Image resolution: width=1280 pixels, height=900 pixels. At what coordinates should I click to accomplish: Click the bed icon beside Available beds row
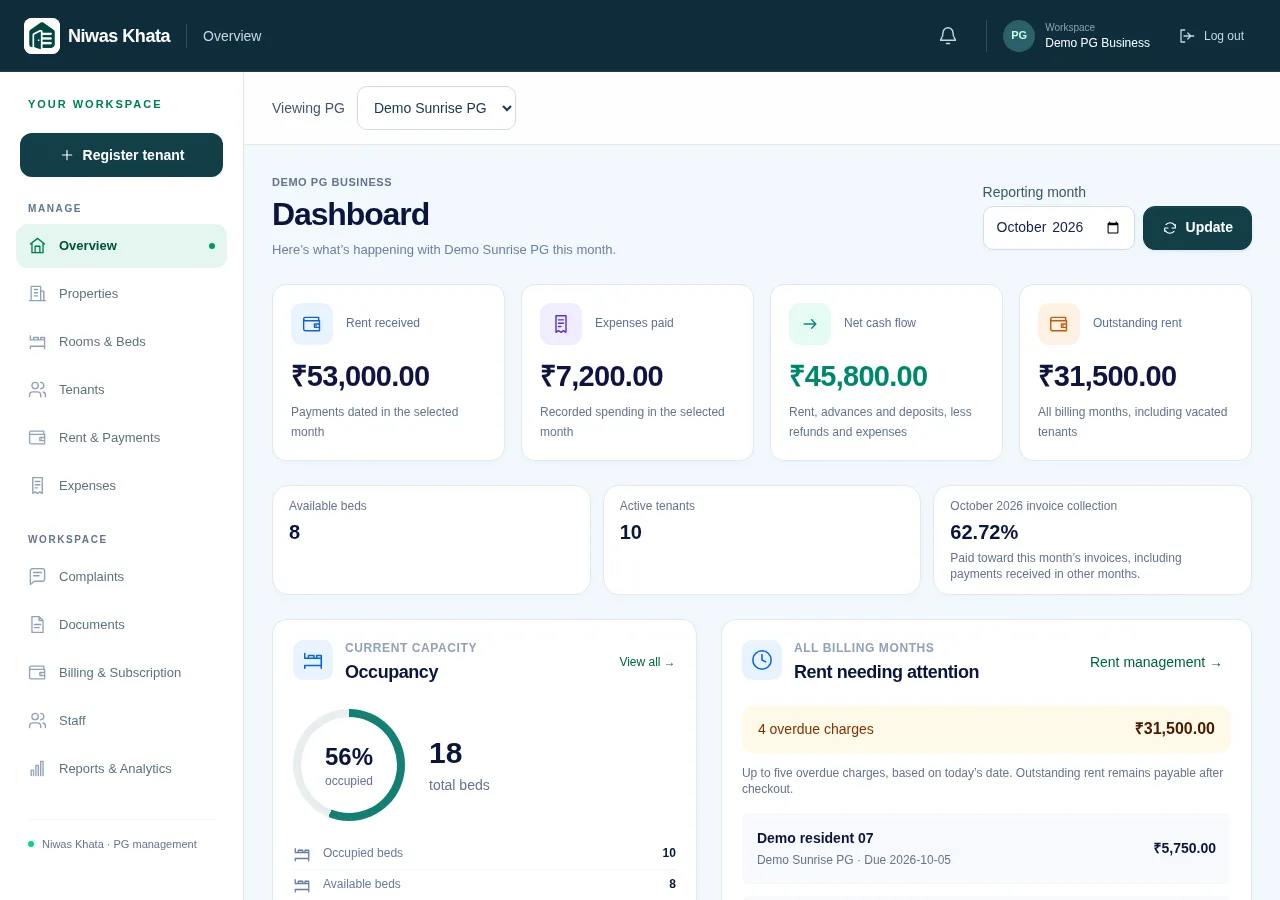pos(302,885)
